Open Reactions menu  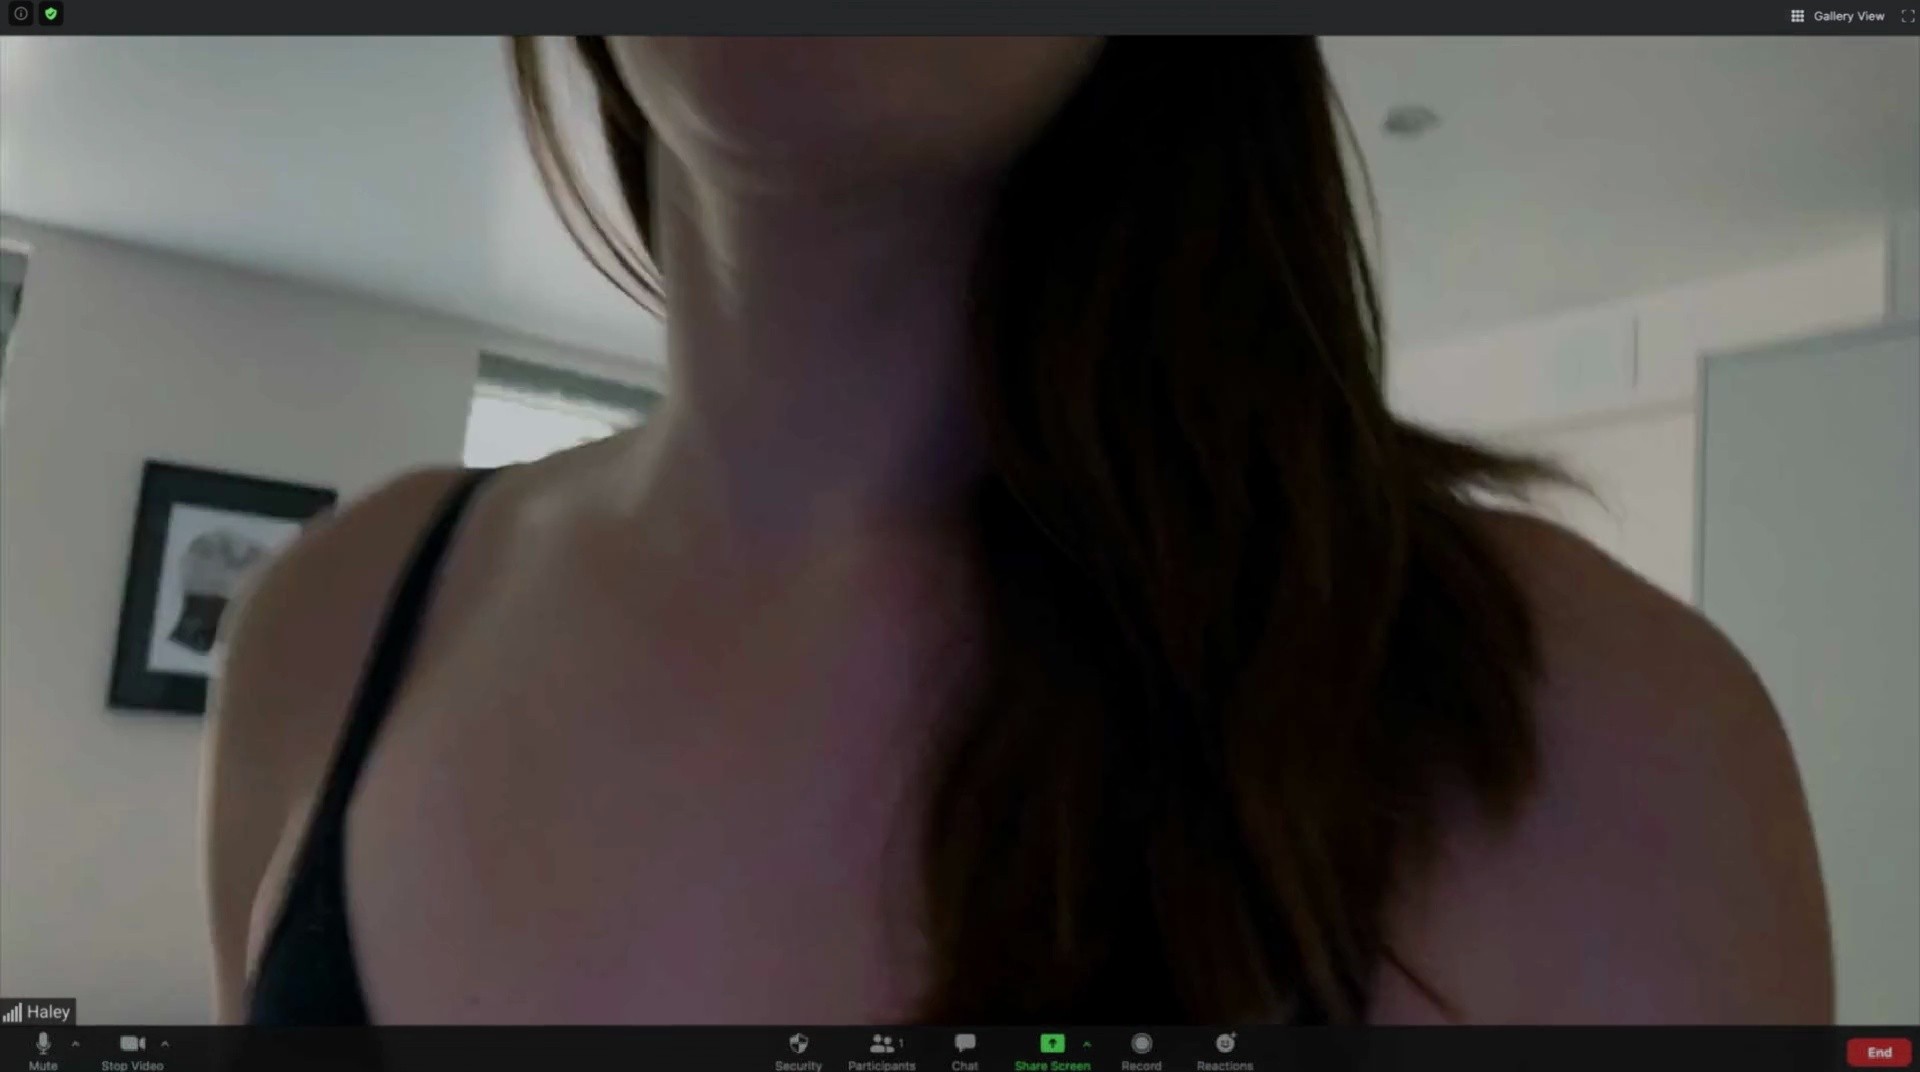click(x=1225, y=1051)
